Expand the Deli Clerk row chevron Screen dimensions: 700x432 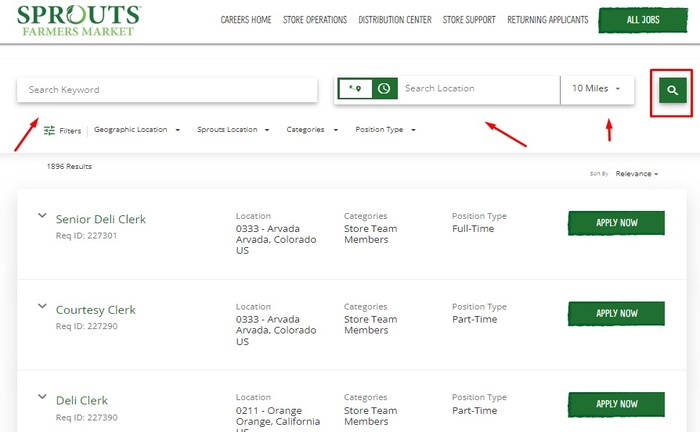coord(42,396)
